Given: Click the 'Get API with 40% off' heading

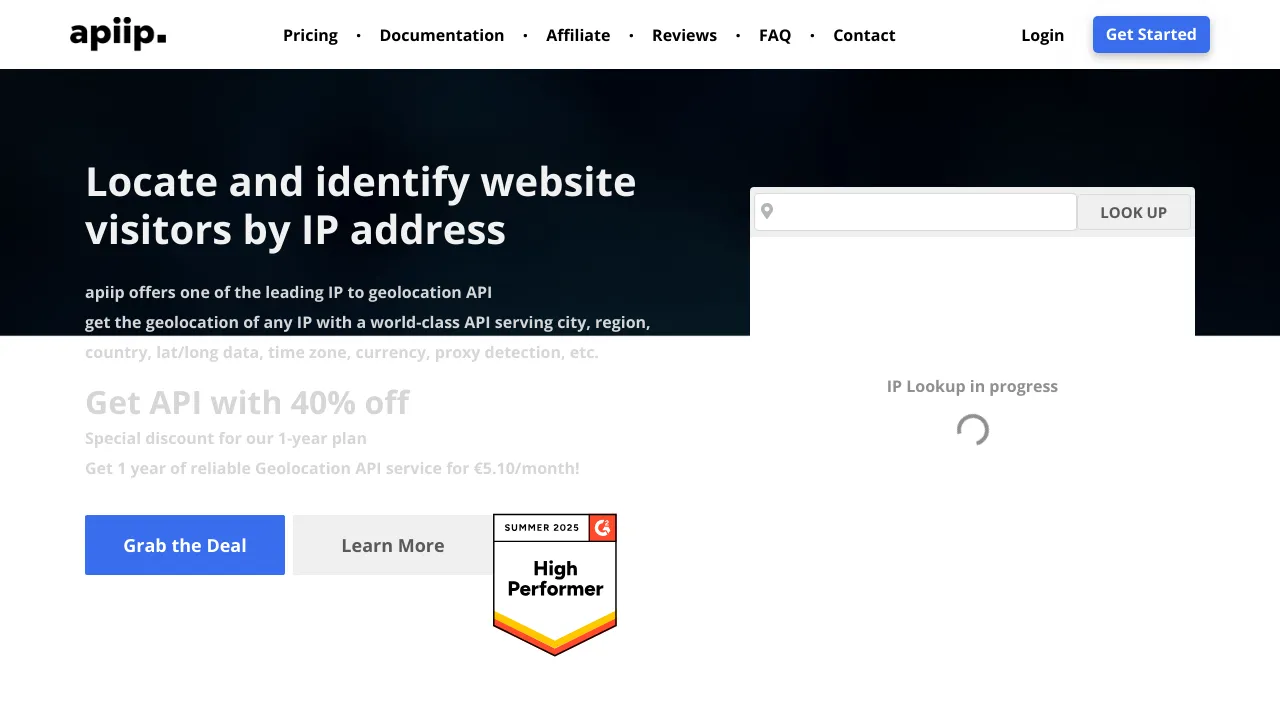Looking at the screenshot, I should tap(247, 402).
